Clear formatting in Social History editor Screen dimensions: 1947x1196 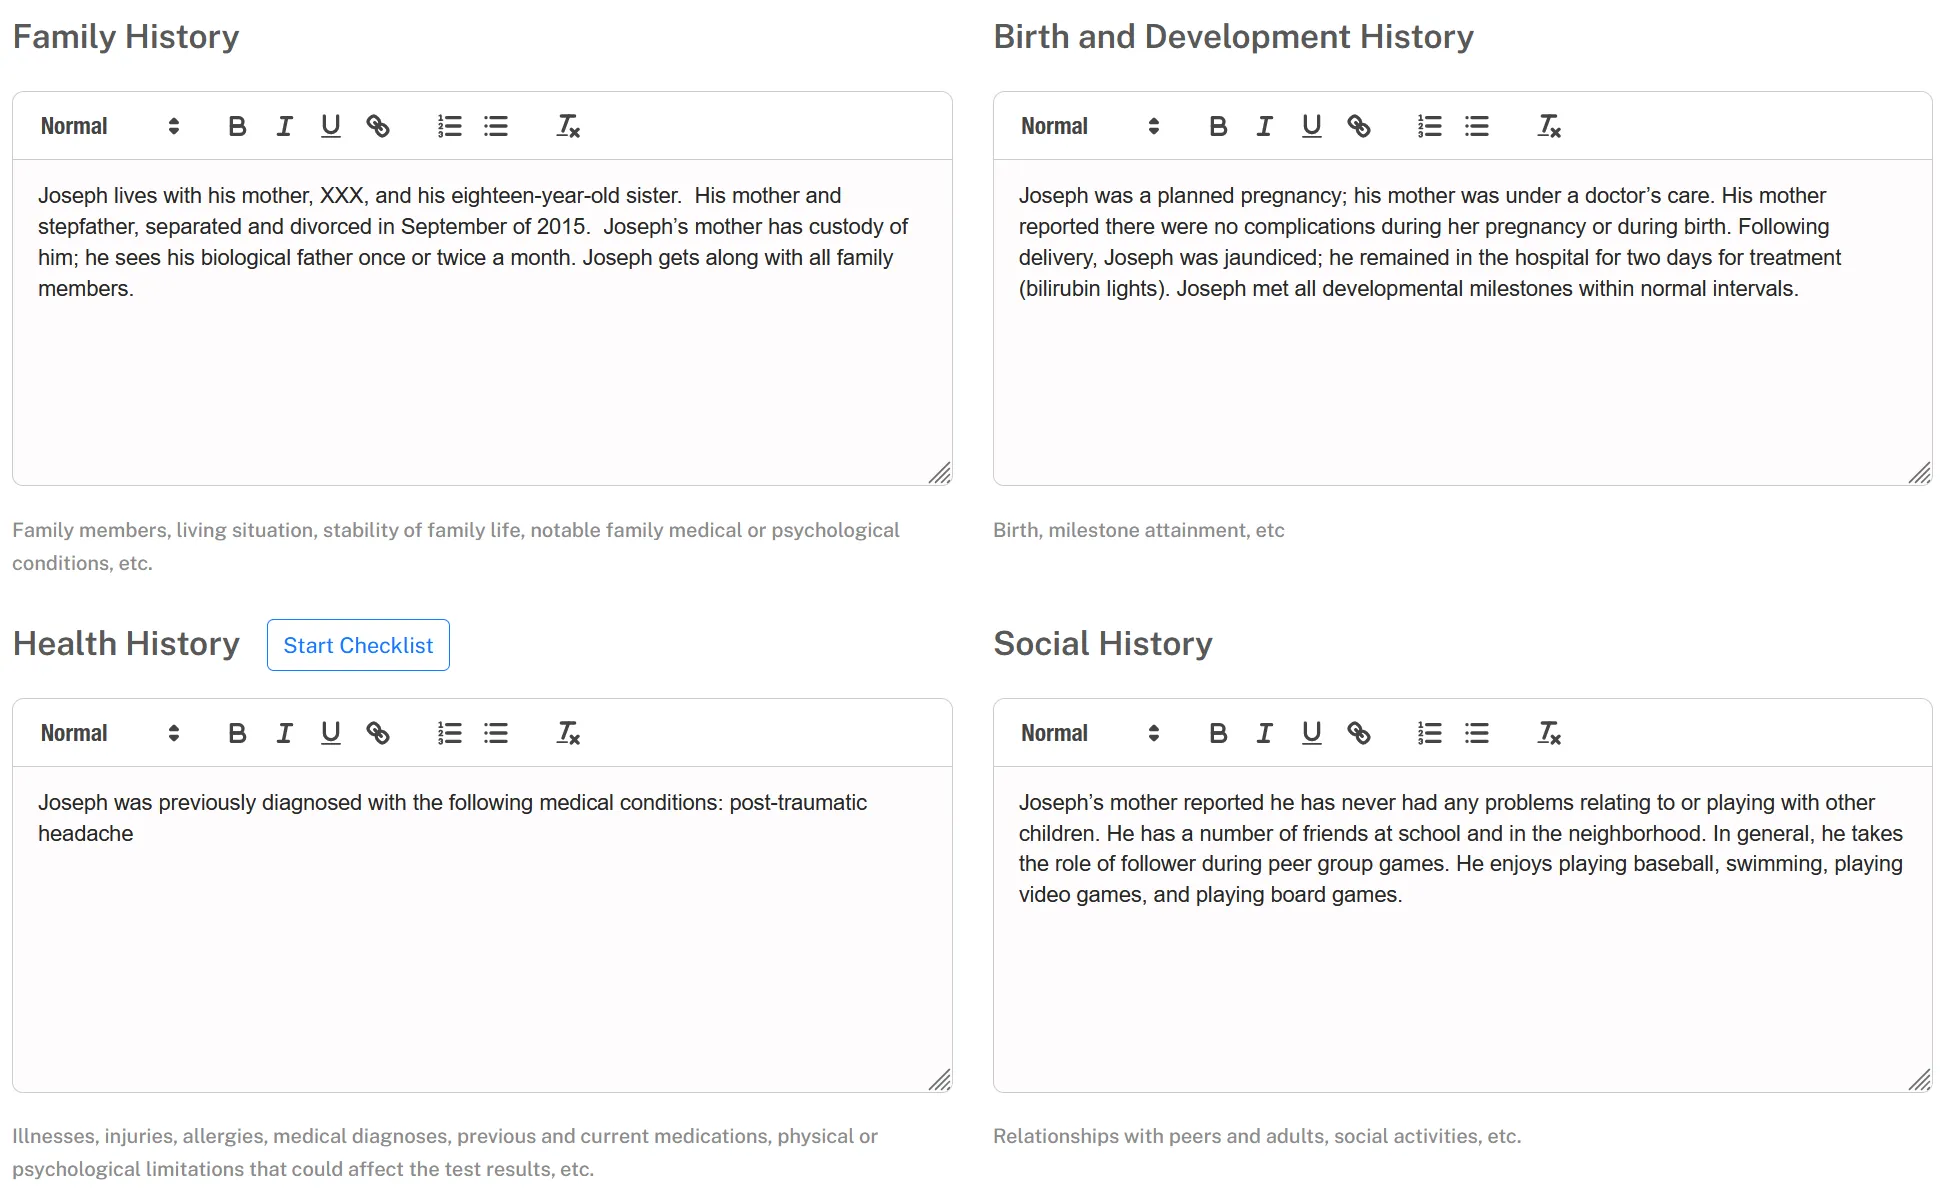1549,733
